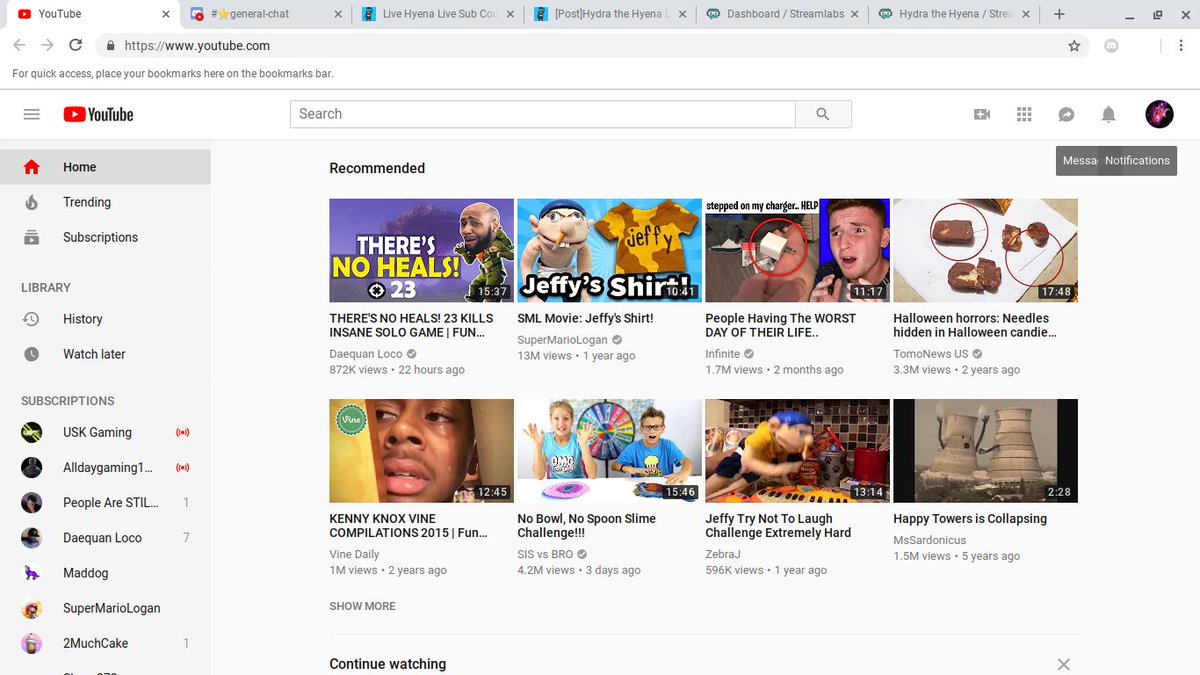The height and width of the screenshot is (675, 1200).
Task: Visit Infinite channel link
Action: (x=722, y=354)
